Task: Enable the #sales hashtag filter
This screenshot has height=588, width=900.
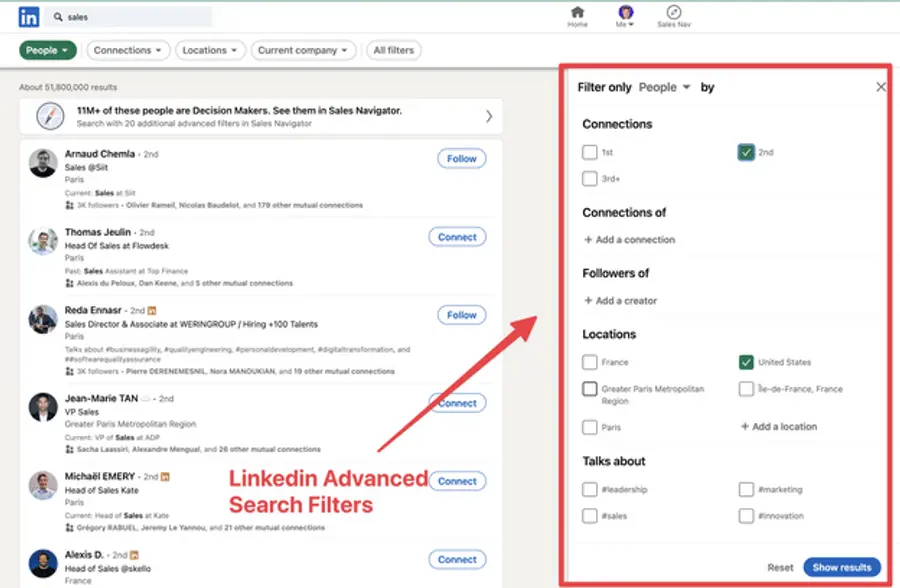Action: coord(590,517)
